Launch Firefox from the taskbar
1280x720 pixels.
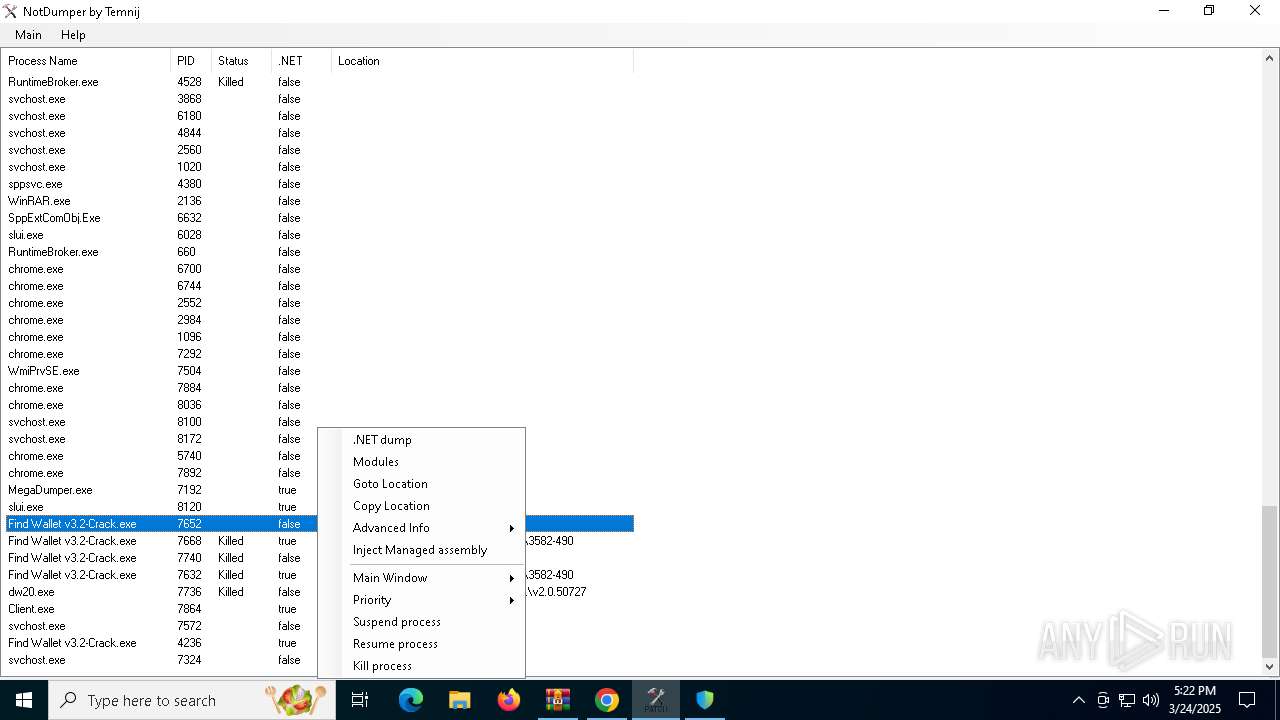[x=509, y=700]
